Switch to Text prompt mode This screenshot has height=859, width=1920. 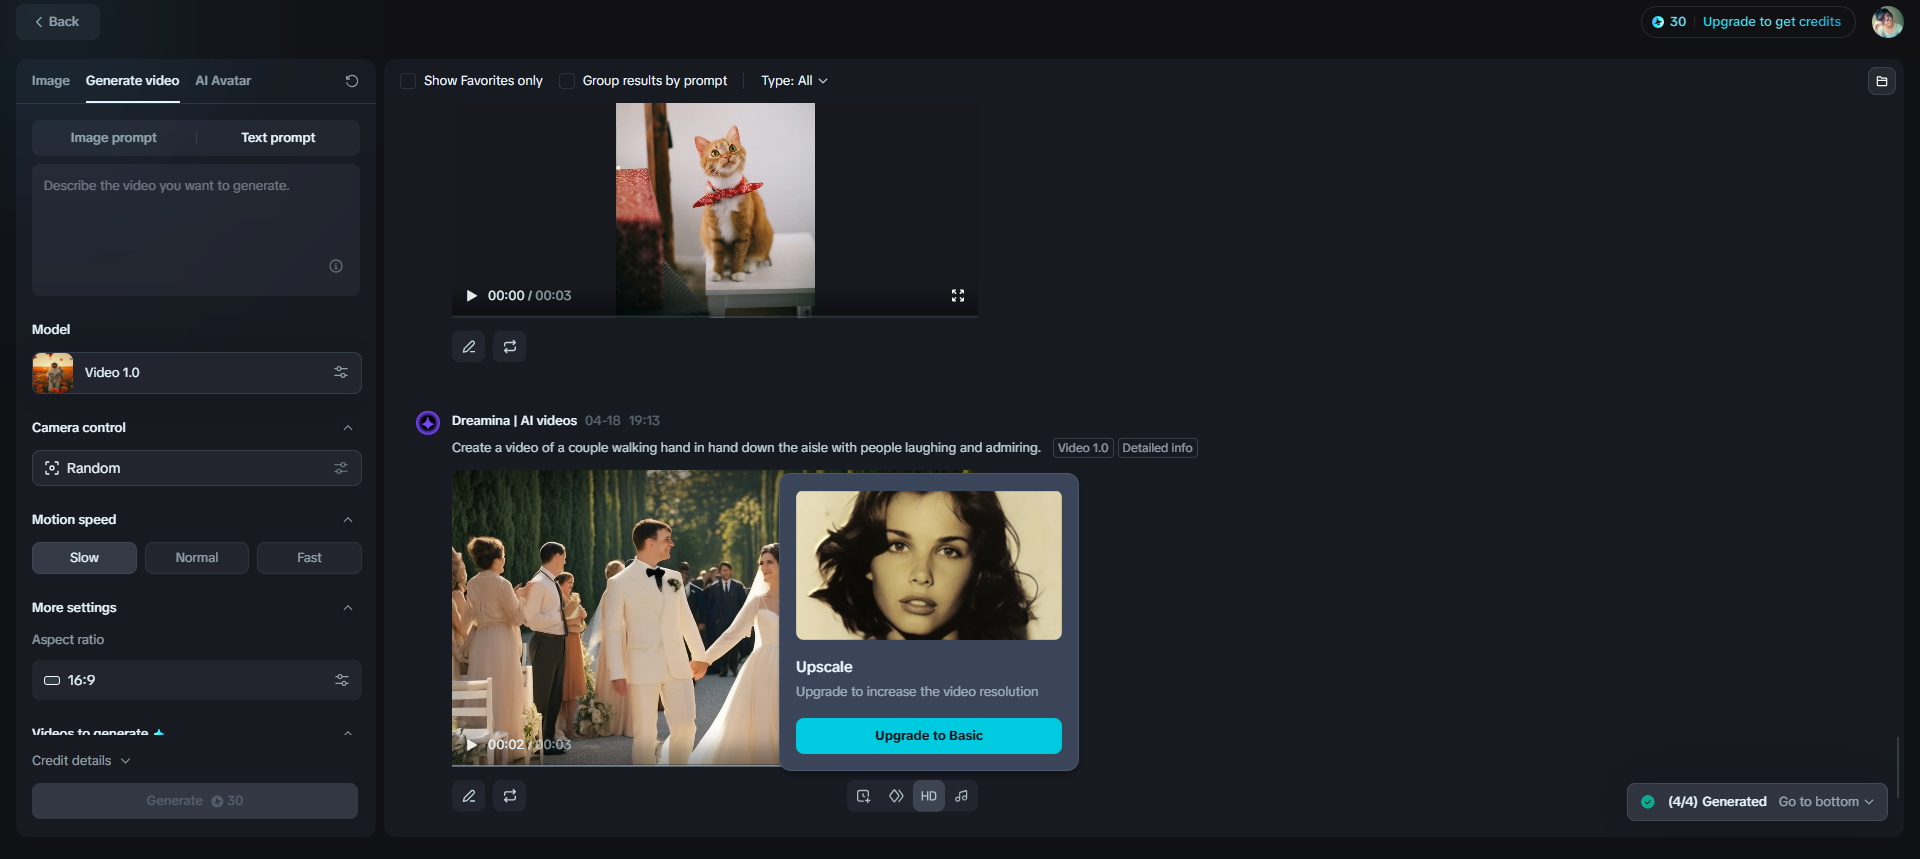[278, 138]
